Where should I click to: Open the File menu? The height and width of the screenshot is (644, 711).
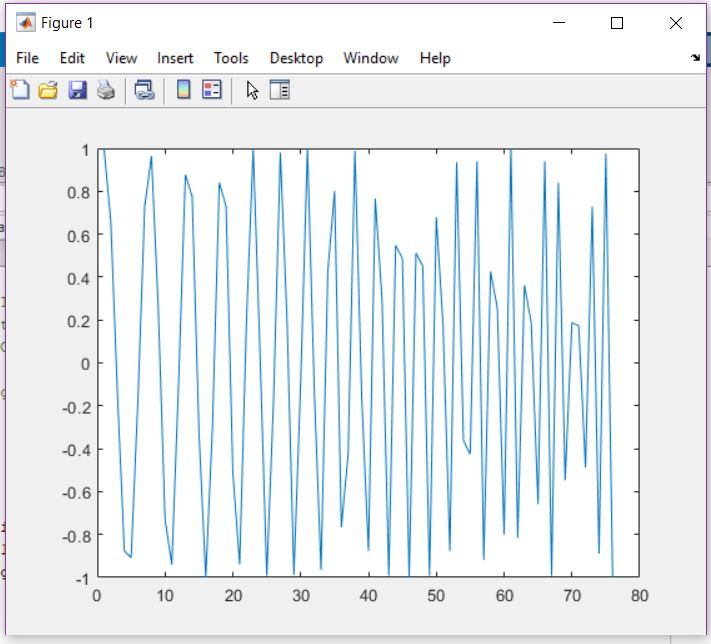coord(27,58)
